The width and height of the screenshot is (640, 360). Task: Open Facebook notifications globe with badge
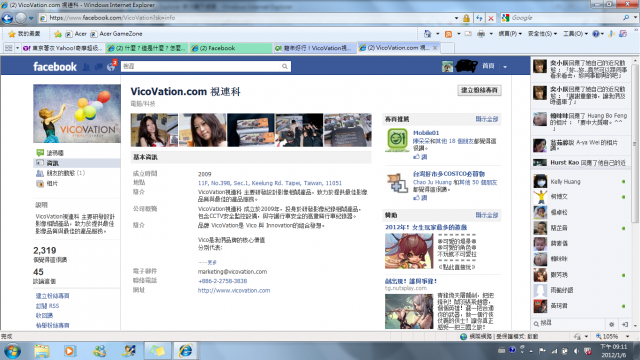click(x=111, y=66)
